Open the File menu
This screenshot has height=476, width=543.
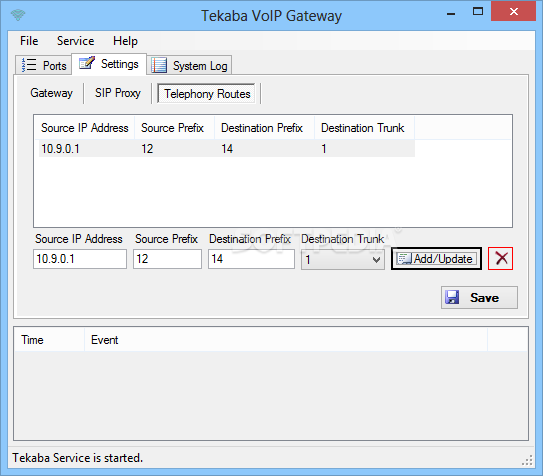(x=29, y=41)
